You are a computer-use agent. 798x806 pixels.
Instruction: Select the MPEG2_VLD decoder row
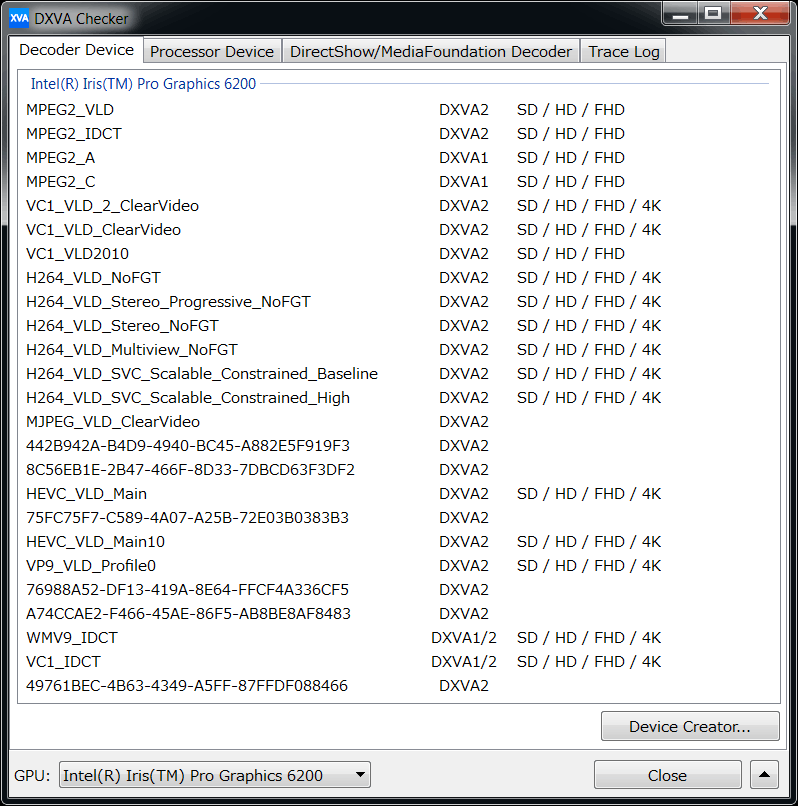point(398,109)
